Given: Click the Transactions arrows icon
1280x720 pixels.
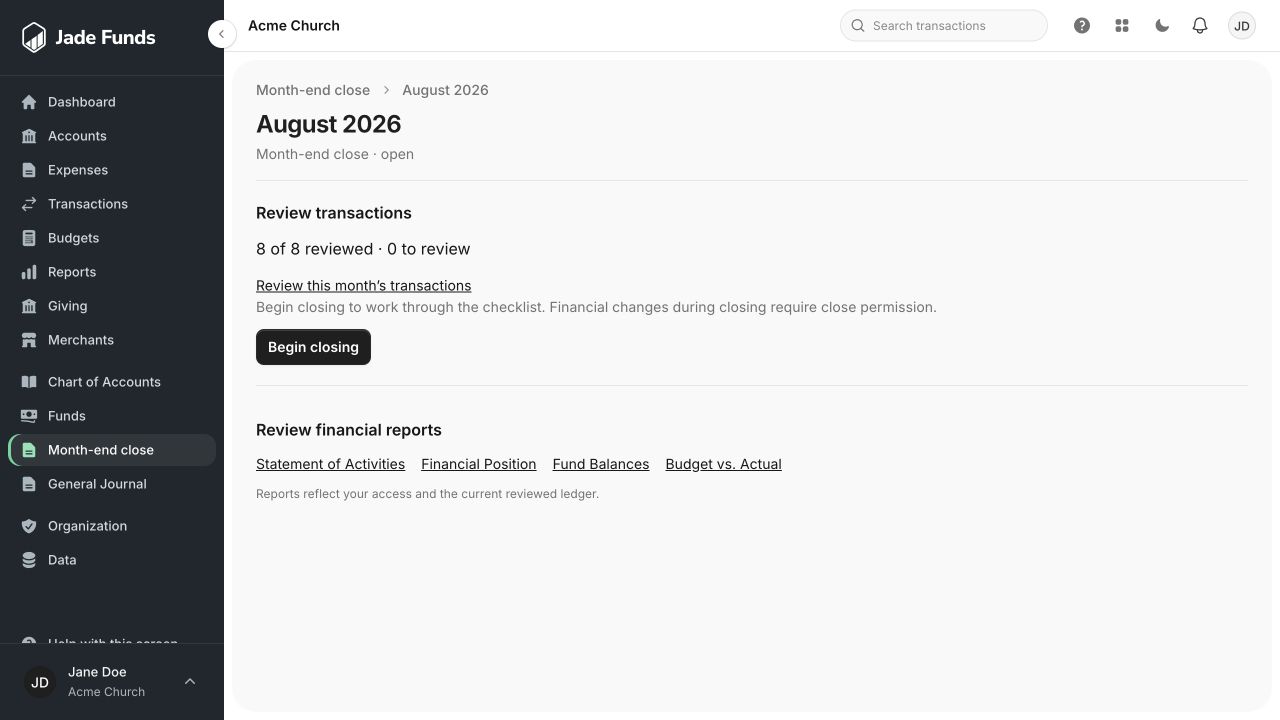Looking at the screenshot, I should (29, 204).
